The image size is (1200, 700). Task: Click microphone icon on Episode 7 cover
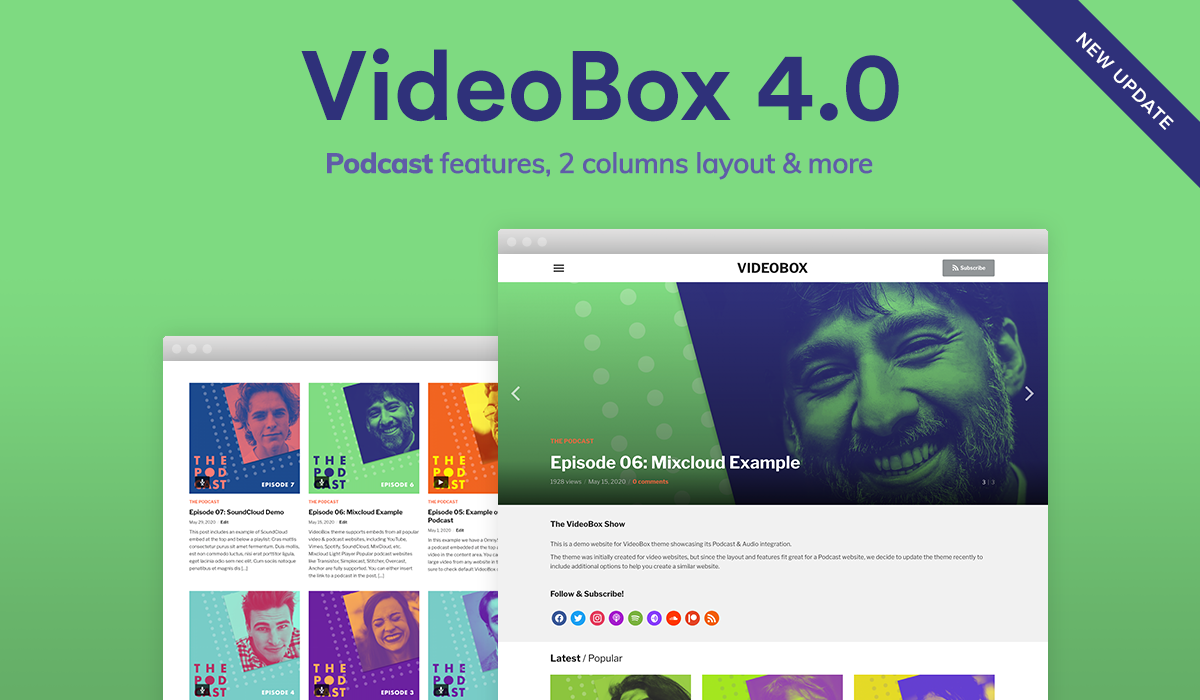[x=203, y=482]
